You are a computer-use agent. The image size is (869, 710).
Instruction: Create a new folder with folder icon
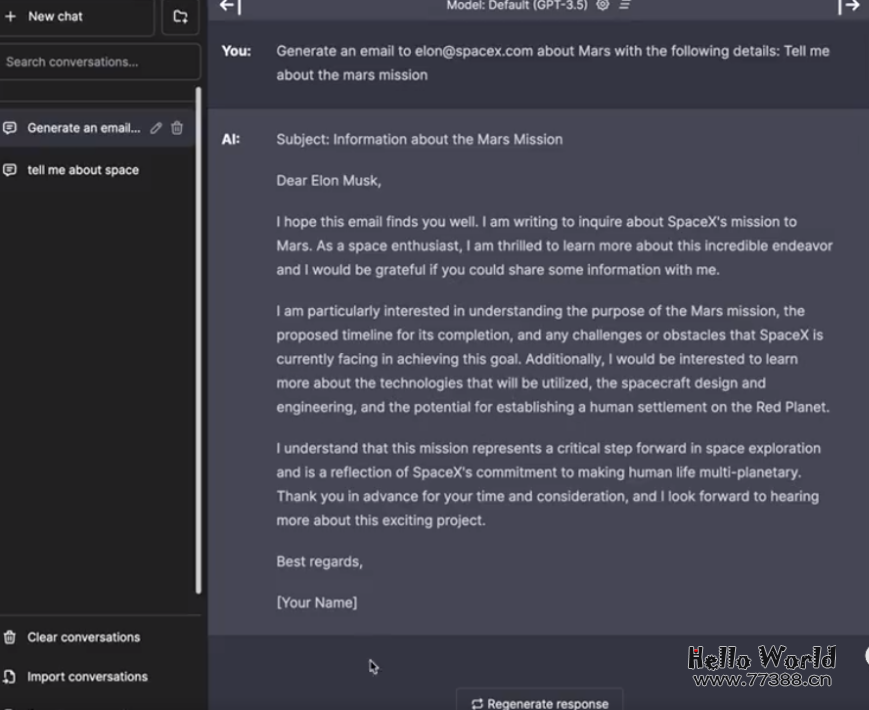coord(180,17)
